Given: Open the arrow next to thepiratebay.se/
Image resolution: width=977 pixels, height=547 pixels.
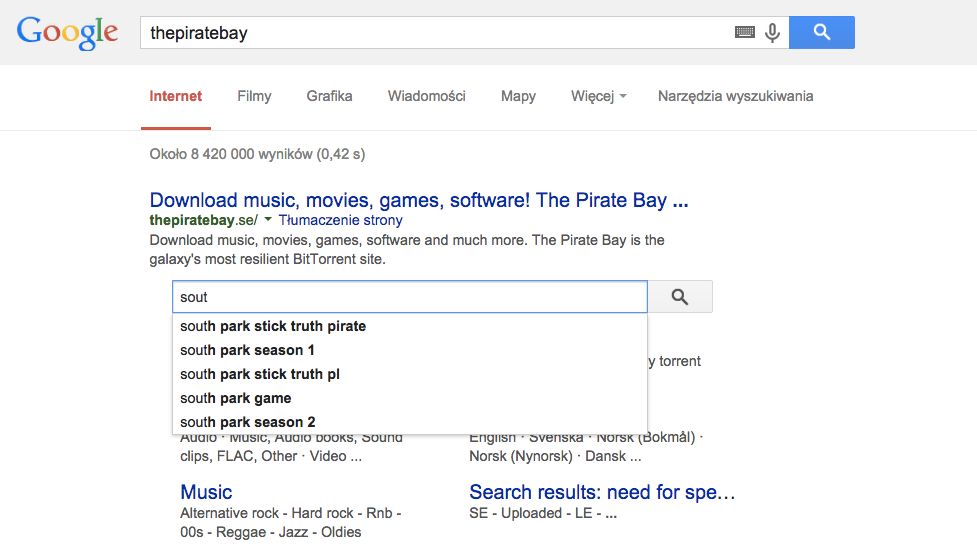Looking at the screenshot, I should coord(268,219).
